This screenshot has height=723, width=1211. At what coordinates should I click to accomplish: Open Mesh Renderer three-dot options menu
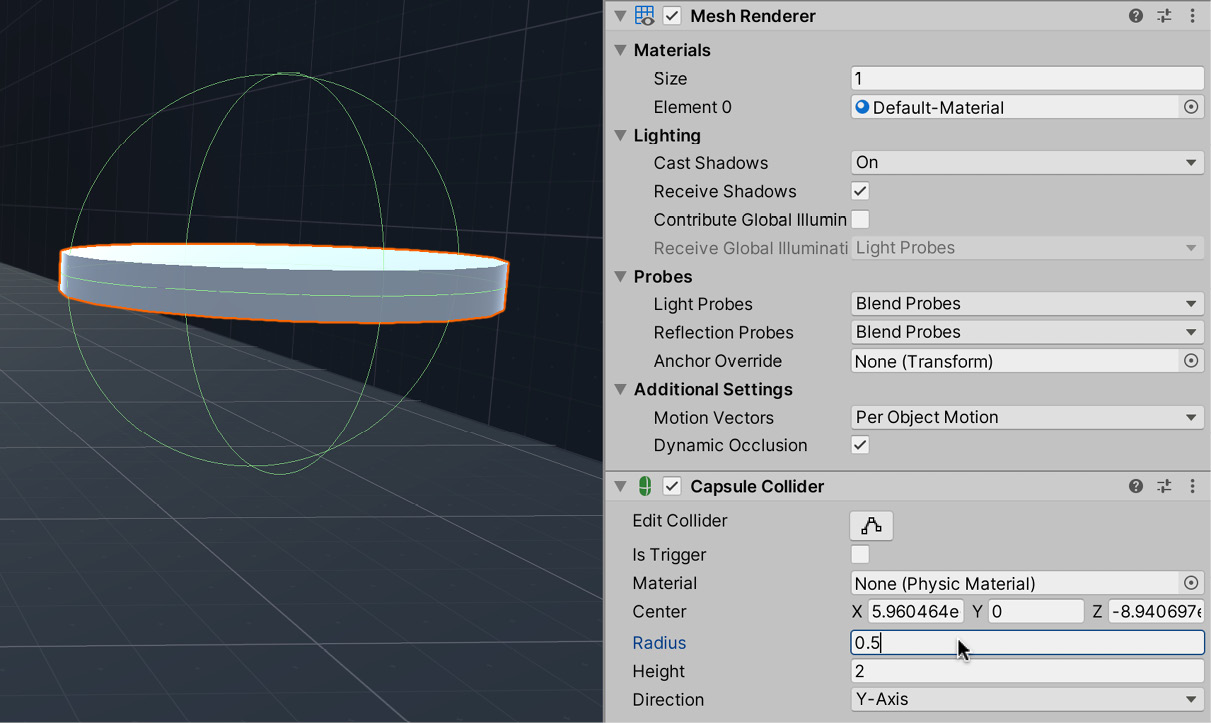coord(1192,16)
